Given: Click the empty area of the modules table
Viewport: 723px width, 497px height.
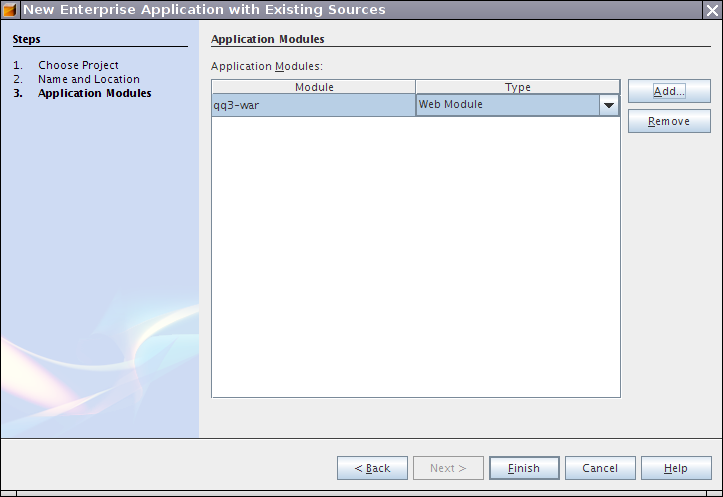Looking at the screenshot, I should tap(415, 260).
